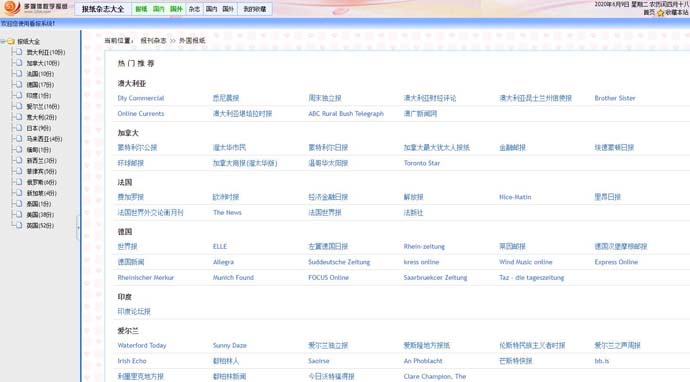Select the green 国内 tab after 报纸
Viewport: 690px width, 382px height.
[158, 9]
